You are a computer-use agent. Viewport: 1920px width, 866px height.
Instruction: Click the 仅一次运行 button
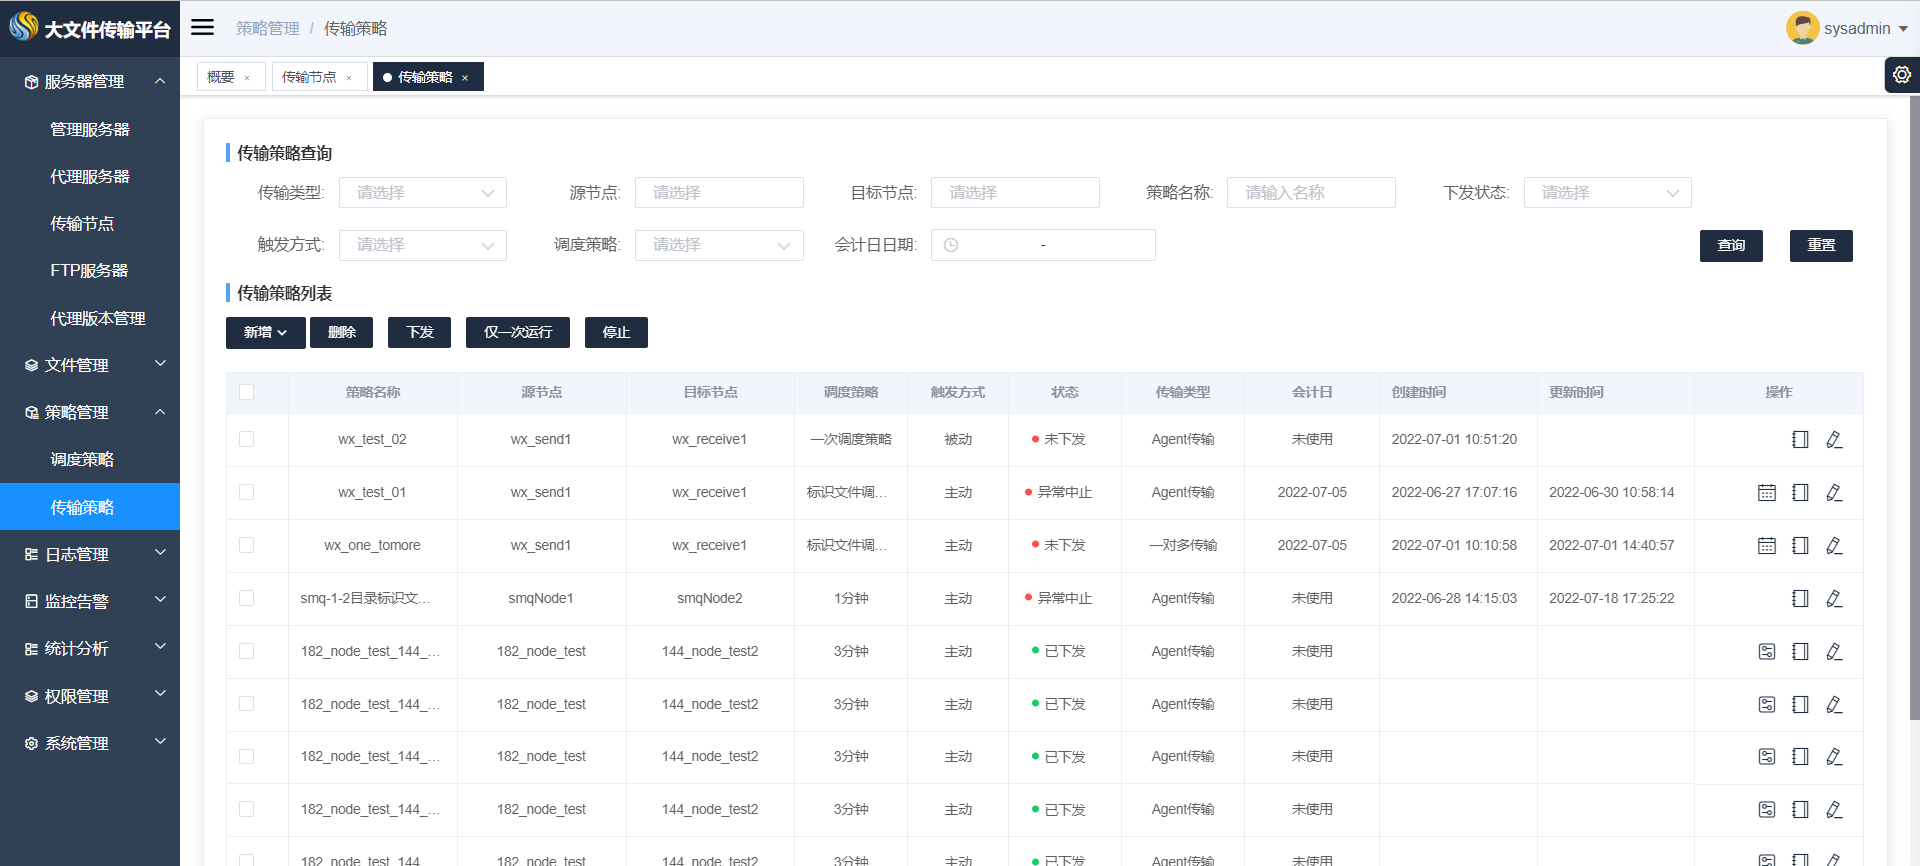click(518, 332)
